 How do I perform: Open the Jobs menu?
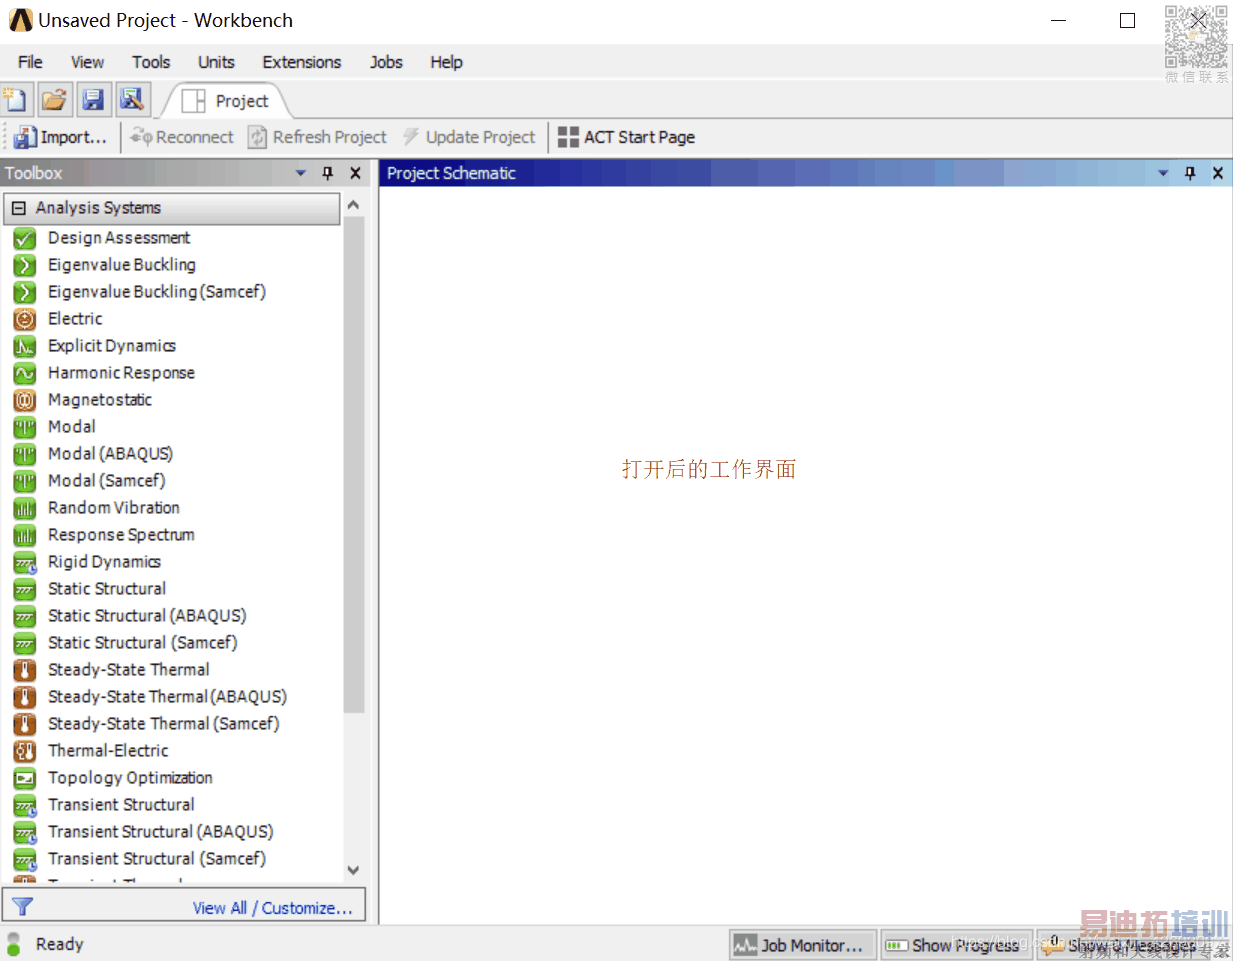click(386, 62)
